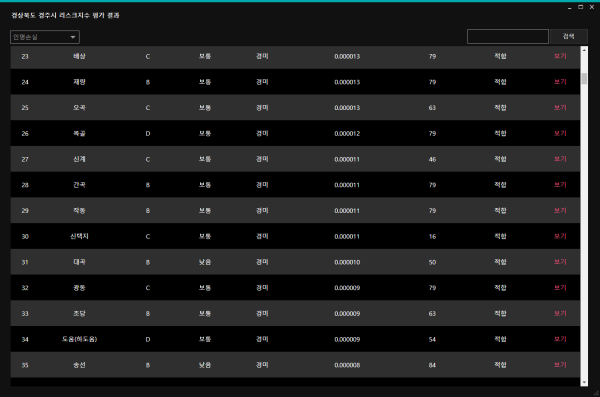The width and height of the screenshot is (600, 397).
Task: Click the 0.000010 value in row 31
Action: (347, 262)
